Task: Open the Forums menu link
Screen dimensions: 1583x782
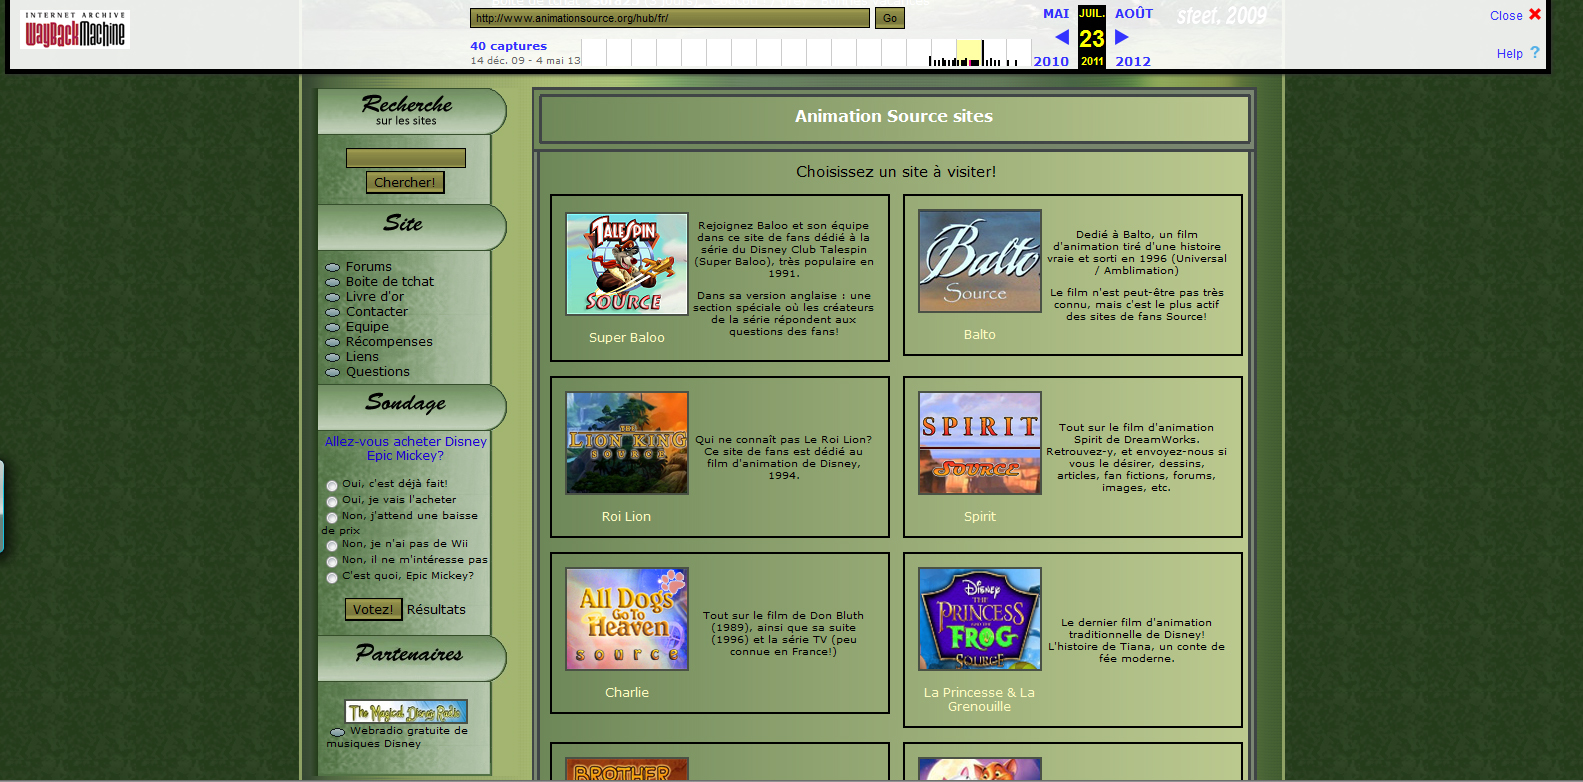Action: (x=369, y=267)
